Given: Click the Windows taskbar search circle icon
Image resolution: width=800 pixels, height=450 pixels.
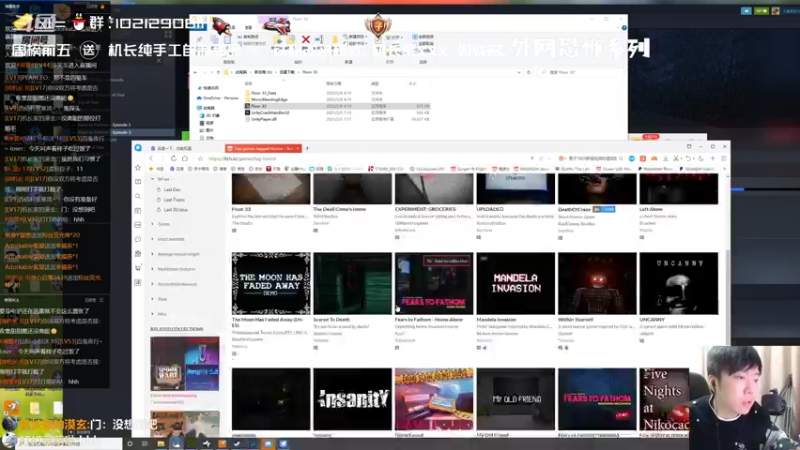Looking at the screenshot, I should pyautogui.click(x=130, y=444).
